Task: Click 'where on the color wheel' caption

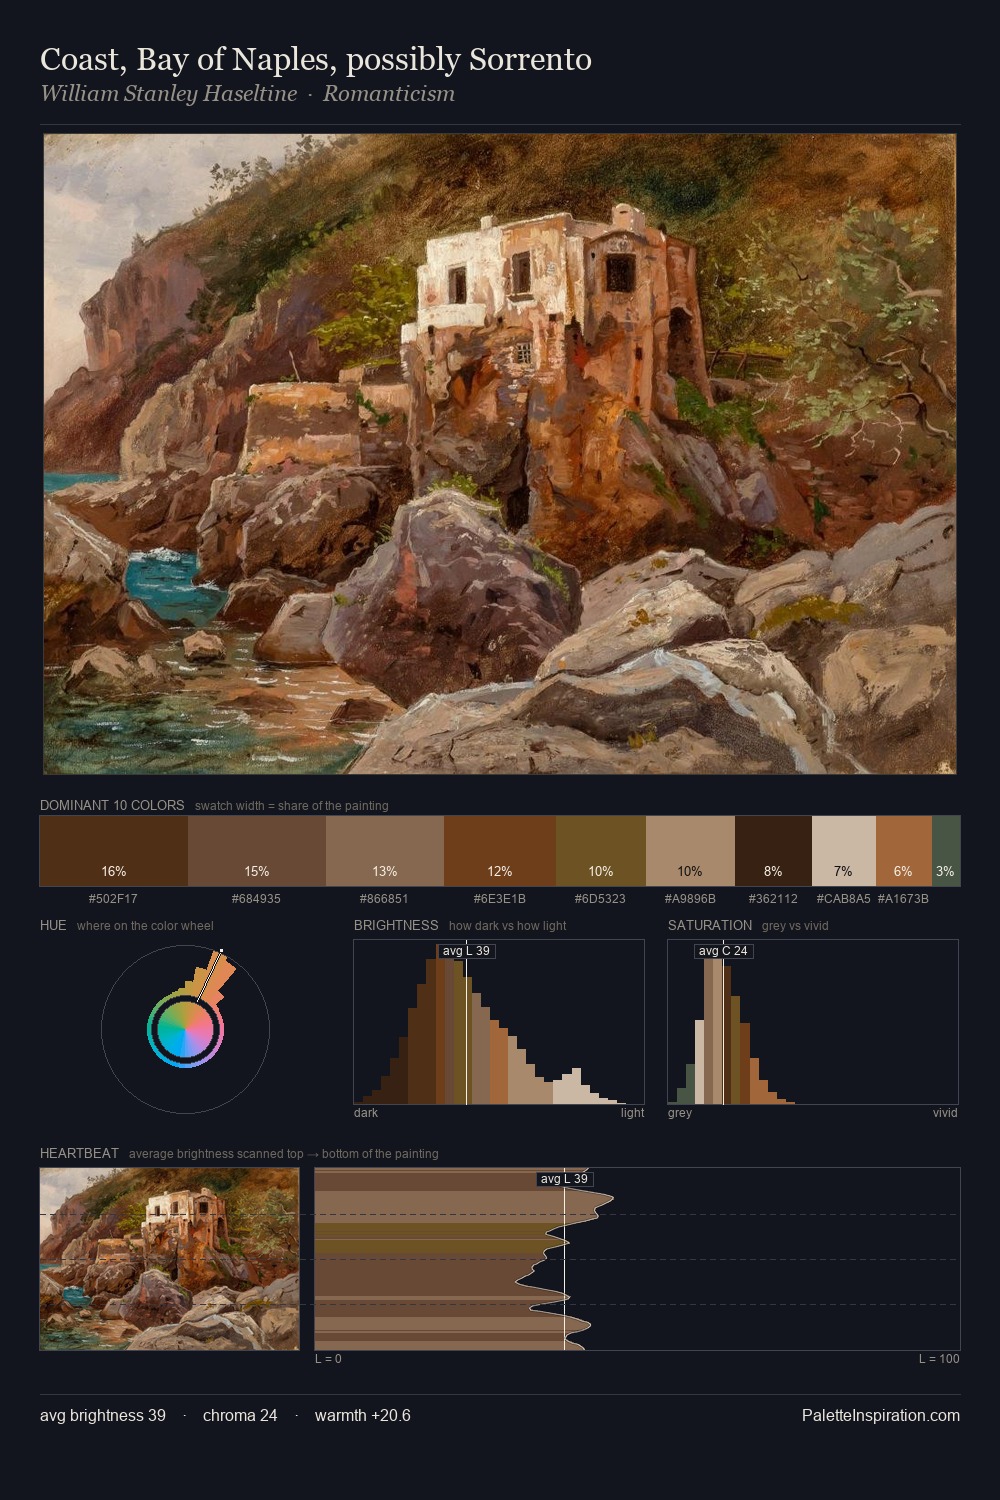Action: pyautogui.click(x=145, y=926)
